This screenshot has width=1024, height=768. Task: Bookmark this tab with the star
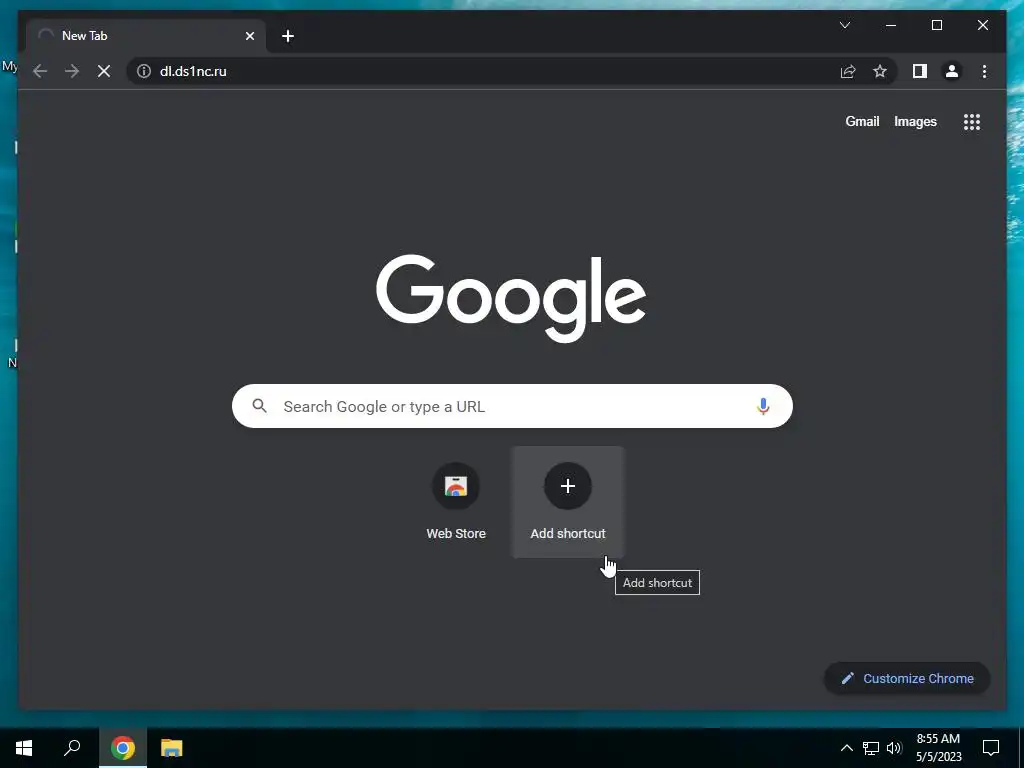[x=880, y=71]
